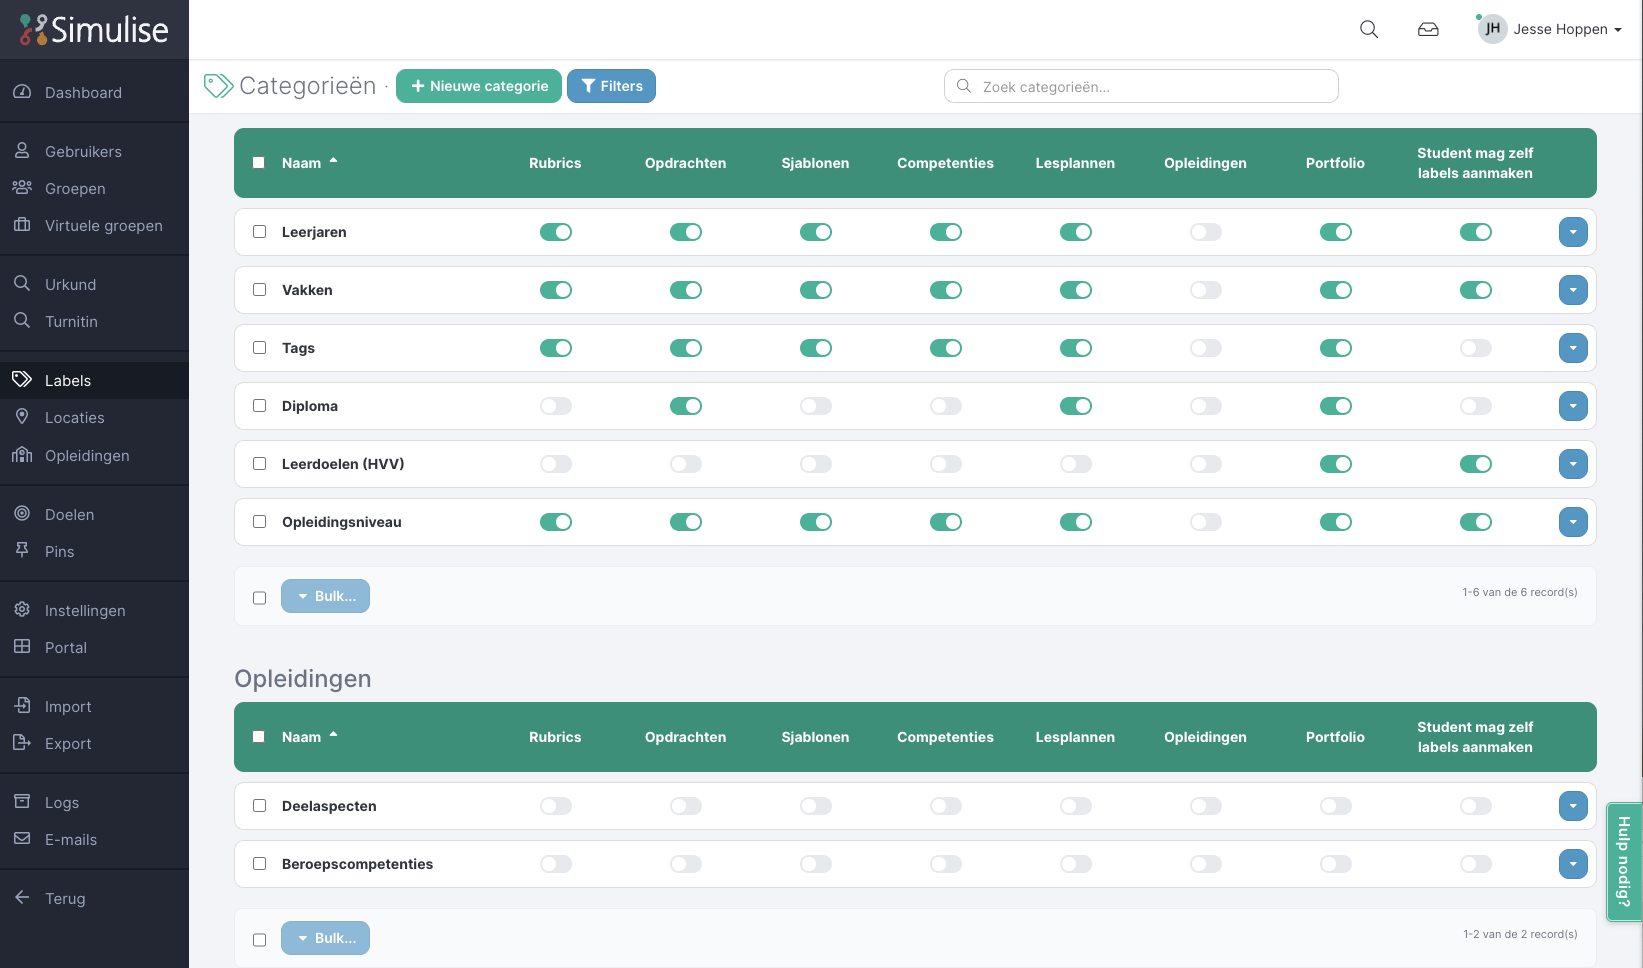Open the Hulp nodig? help tab
Image resolution: width=1643 pixels, height=968 pixels.
(1624, 861)
